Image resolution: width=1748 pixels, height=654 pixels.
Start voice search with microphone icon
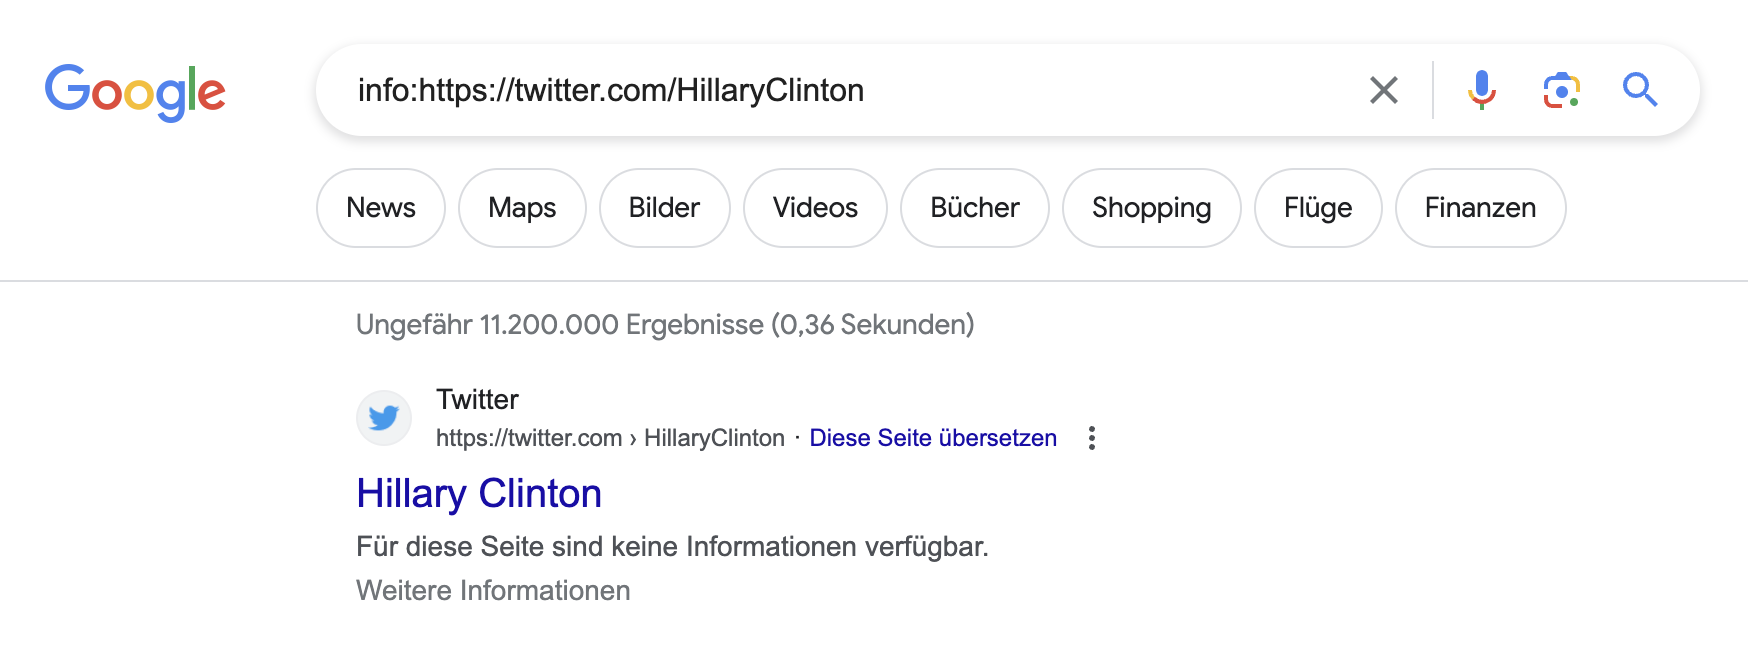[x=1481, y=90]
